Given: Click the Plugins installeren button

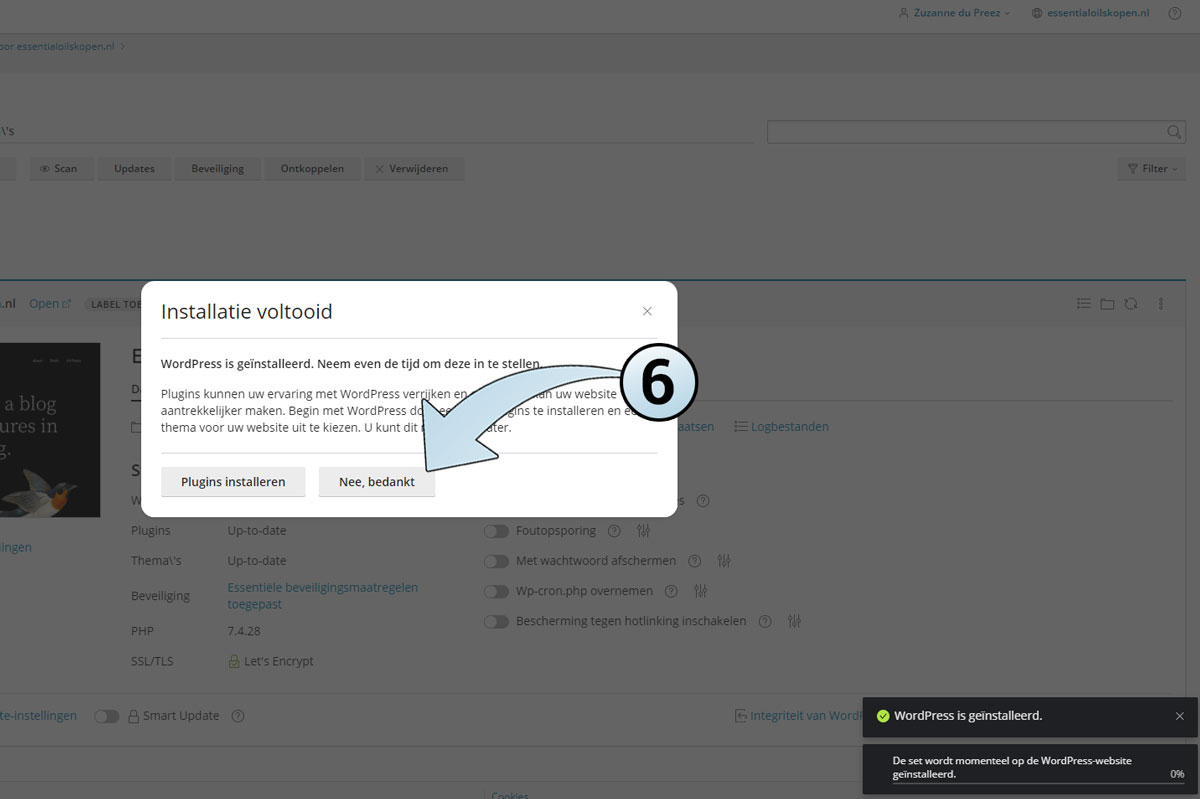Looking at the screenshot, I should tap(233, 482).
